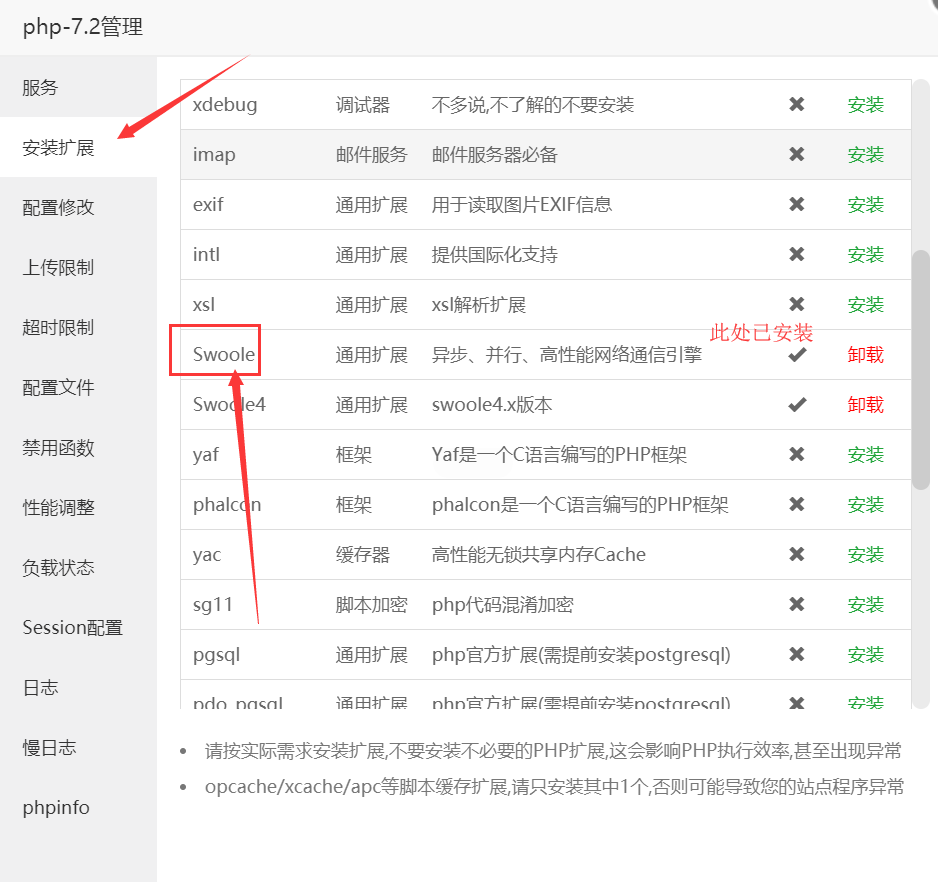The width and height of the screenshot is (938, 882).
Task: Click description 邮件服务器必备
Action: tap(494, 155)
